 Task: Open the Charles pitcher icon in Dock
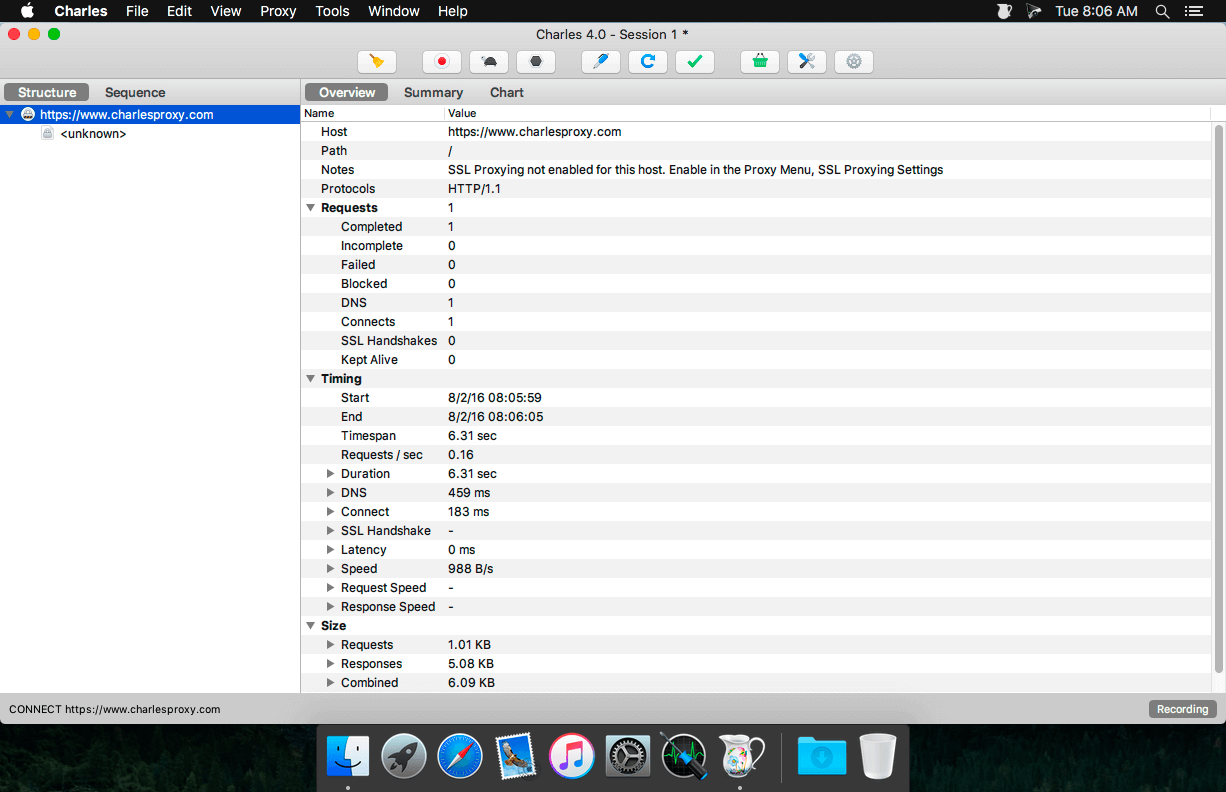(x=741, y=756)
